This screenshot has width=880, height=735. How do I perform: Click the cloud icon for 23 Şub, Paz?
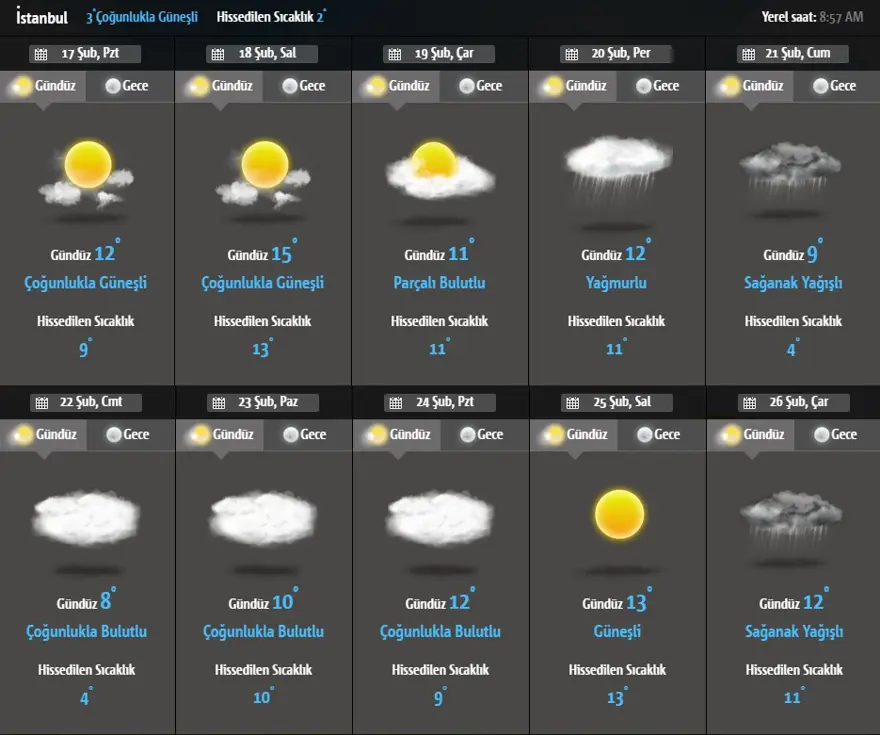pyautogui.click(x=263, y=519)
